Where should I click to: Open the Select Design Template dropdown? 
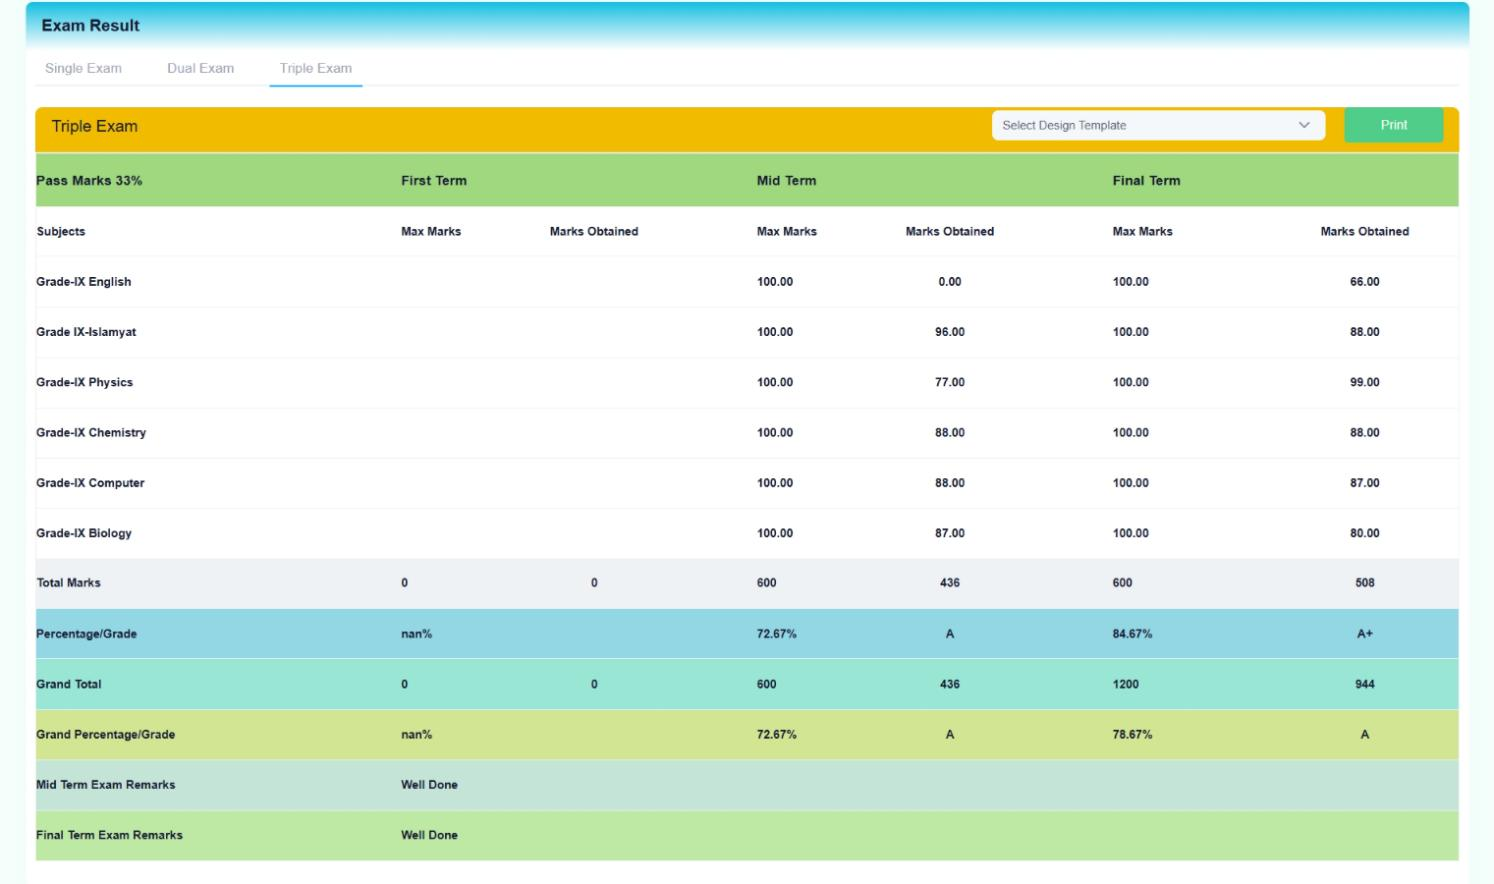[1158, 125]
